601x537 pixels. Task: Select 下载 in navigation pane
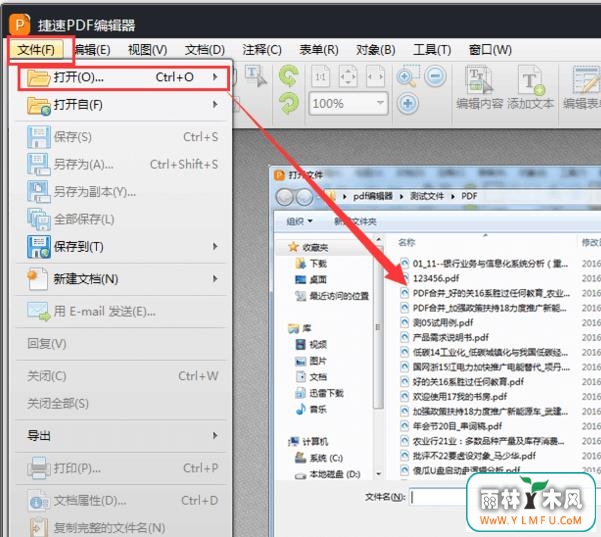click(x=311, y=263)
